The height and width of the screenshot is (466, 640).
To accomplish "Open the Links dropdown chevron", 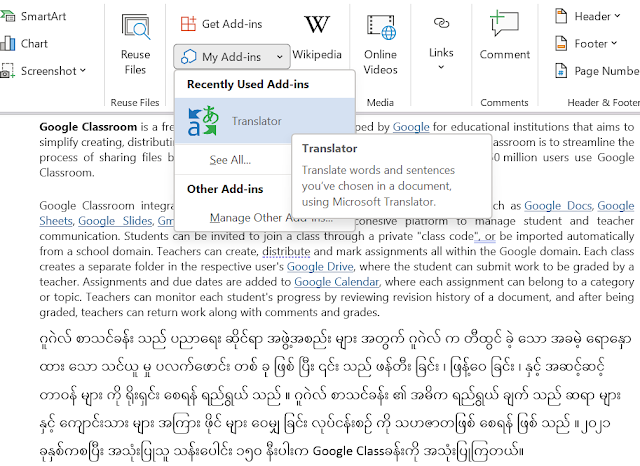I will point(441,67).
